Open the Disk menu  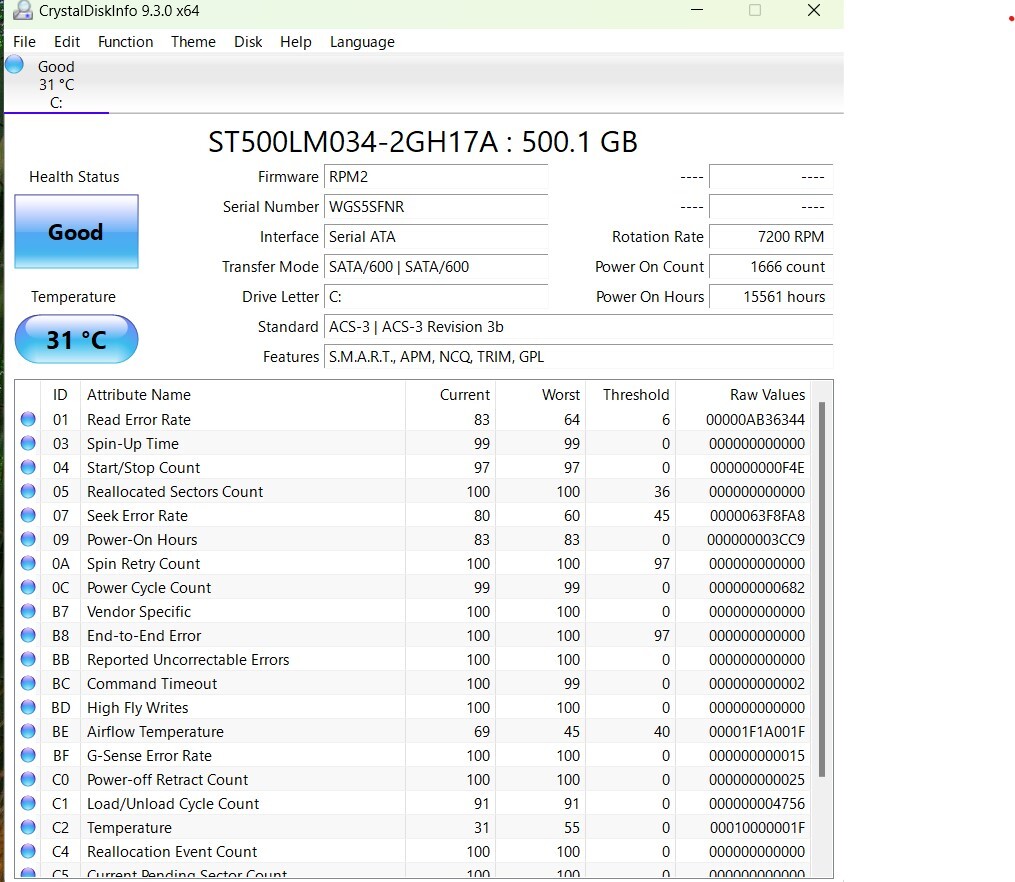(x=248, y=42)
